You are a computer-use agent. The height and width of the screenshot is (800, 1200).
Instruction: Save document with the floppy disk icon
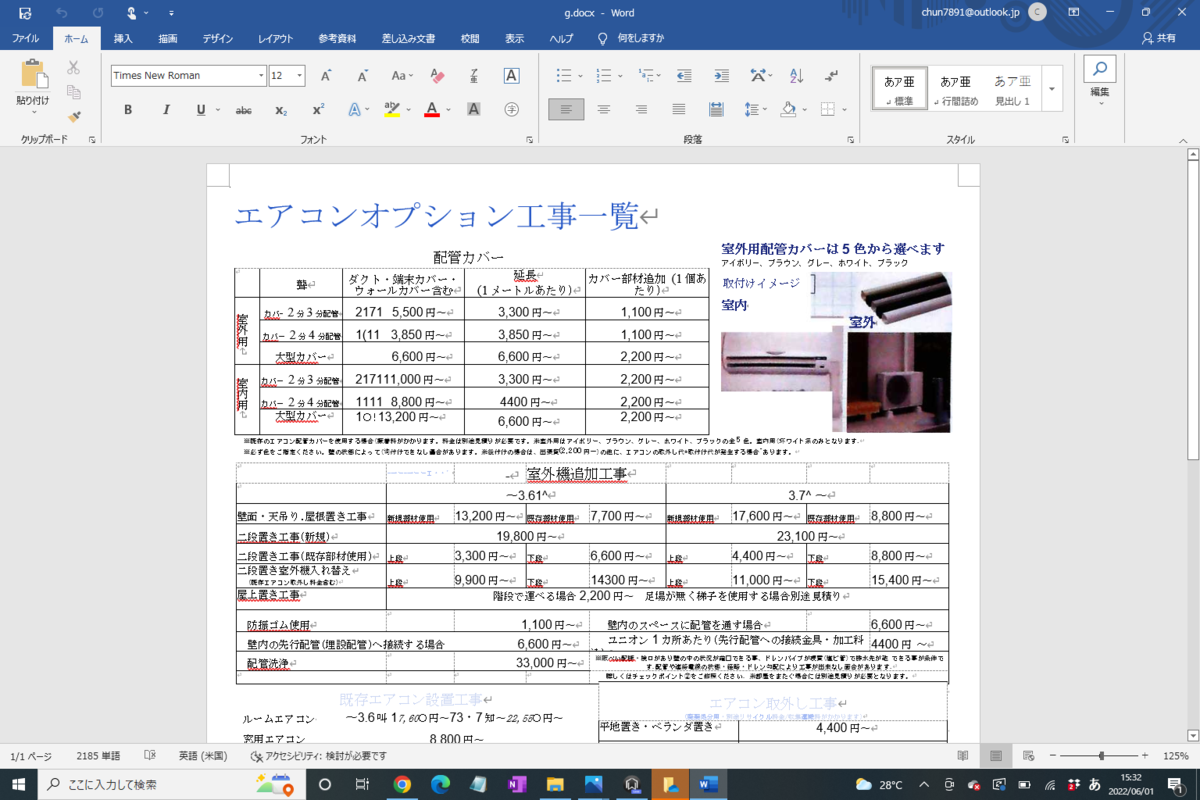coord(25,13)
